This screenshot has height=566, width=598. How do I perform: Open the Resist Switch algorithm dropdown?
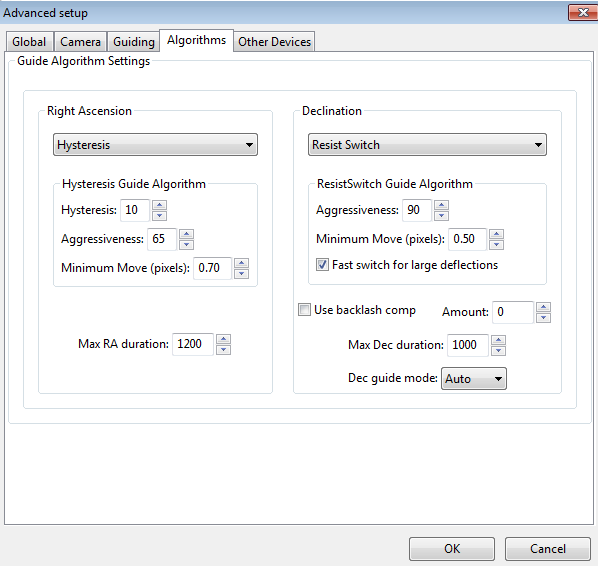pos(427,145)
